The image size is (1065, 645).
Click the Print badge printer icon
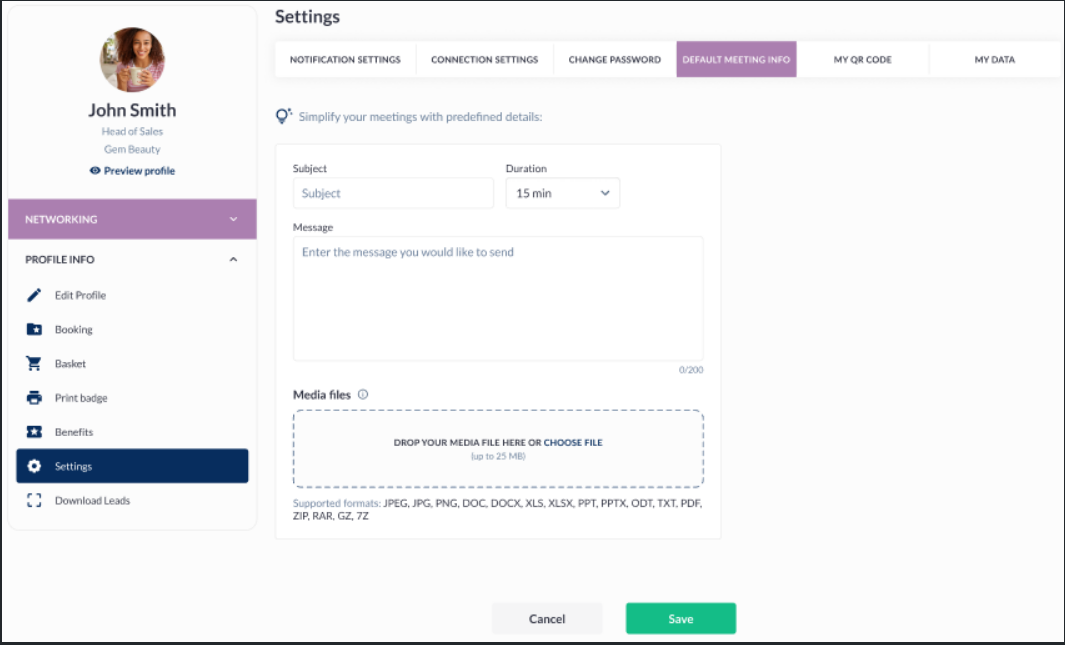coord(34,398)
